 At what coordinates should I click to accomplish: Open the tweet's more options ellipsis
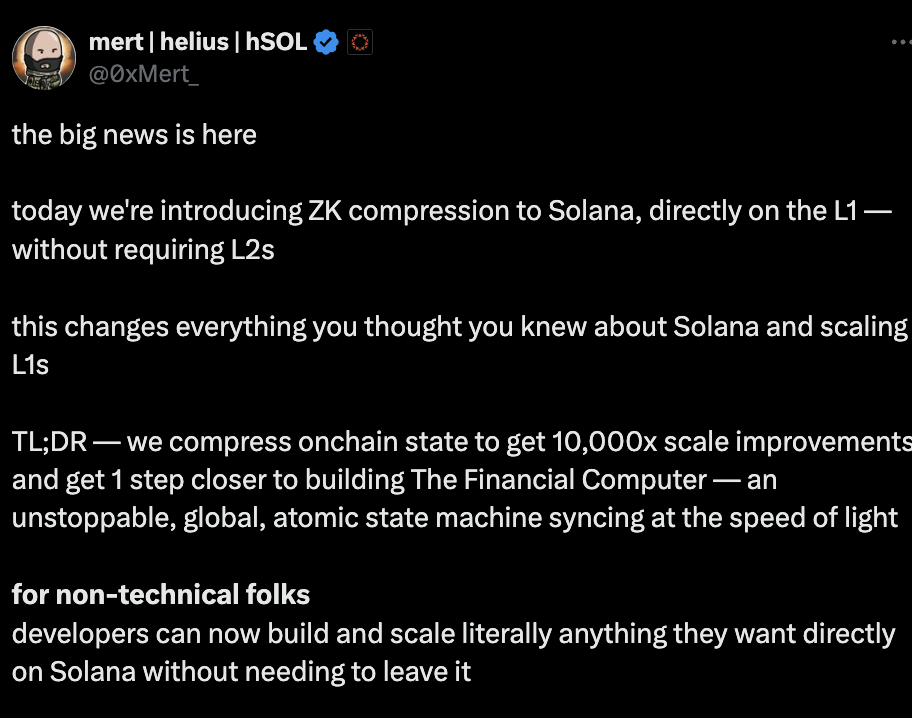coord(901,42)
